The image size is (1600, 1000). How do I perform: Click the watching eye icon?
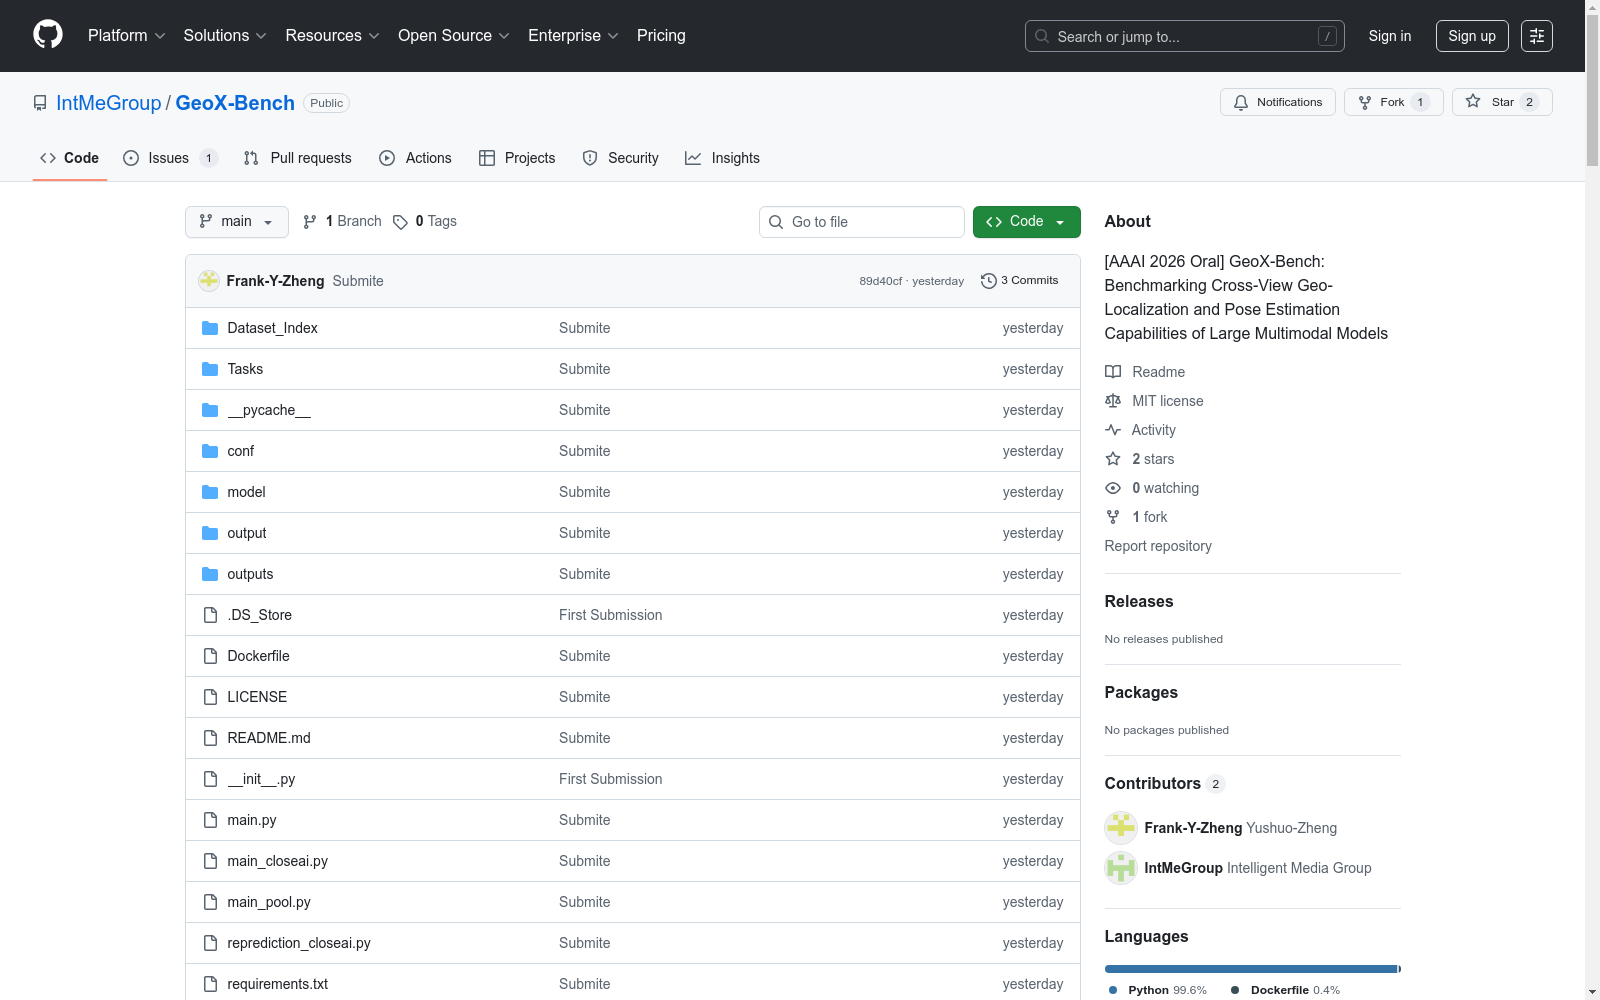(1113, 488)
